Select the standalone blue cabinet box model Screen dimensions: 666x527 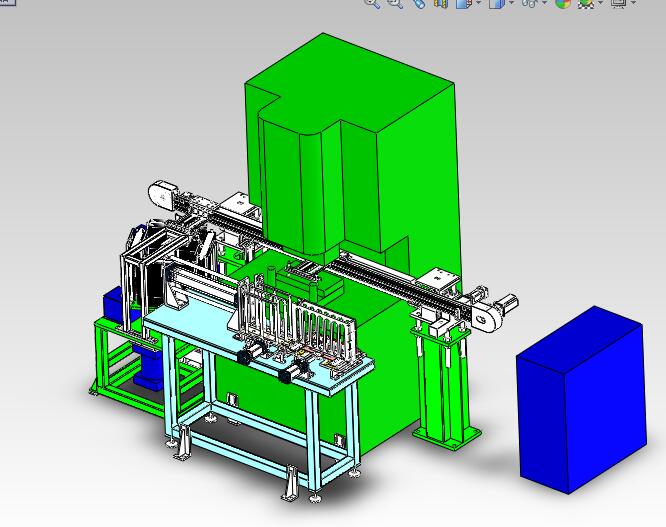click(582, 400)
